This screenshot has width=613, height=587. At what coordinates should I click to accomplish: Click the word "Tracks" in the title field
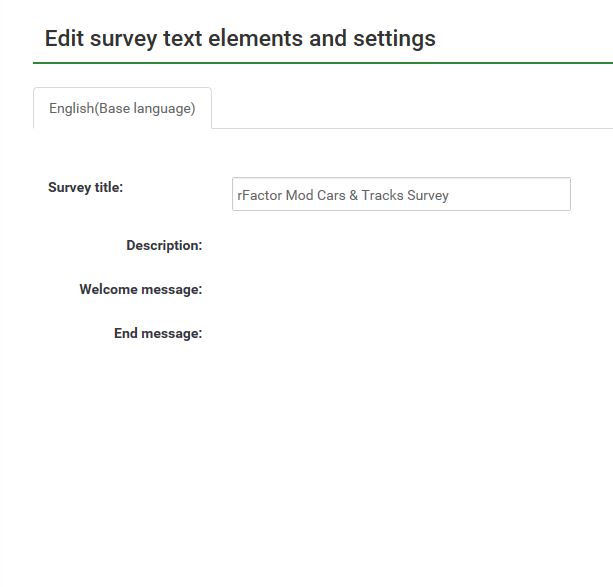382,195
